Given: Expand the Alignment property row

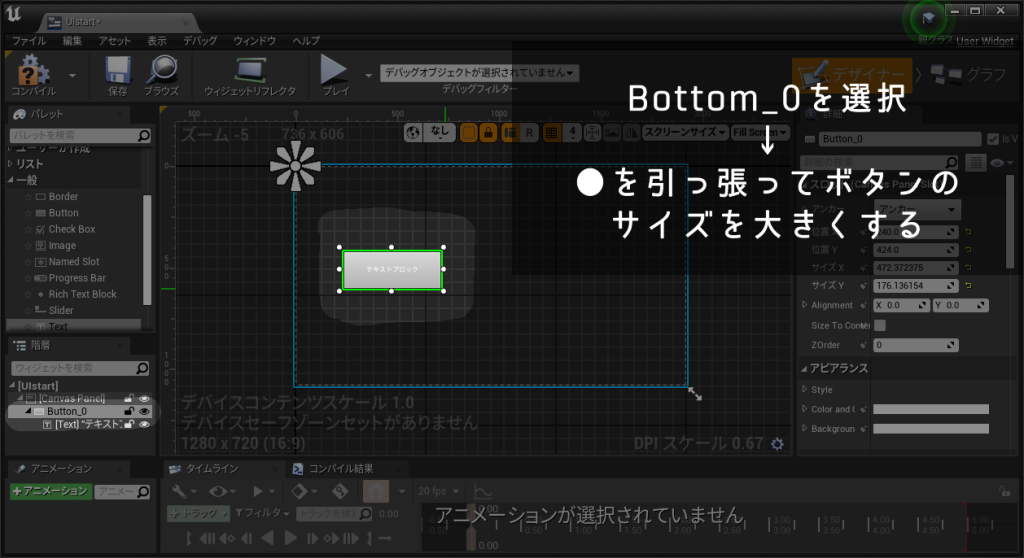Looking at the screenshot, I should [x=806, y=305].
